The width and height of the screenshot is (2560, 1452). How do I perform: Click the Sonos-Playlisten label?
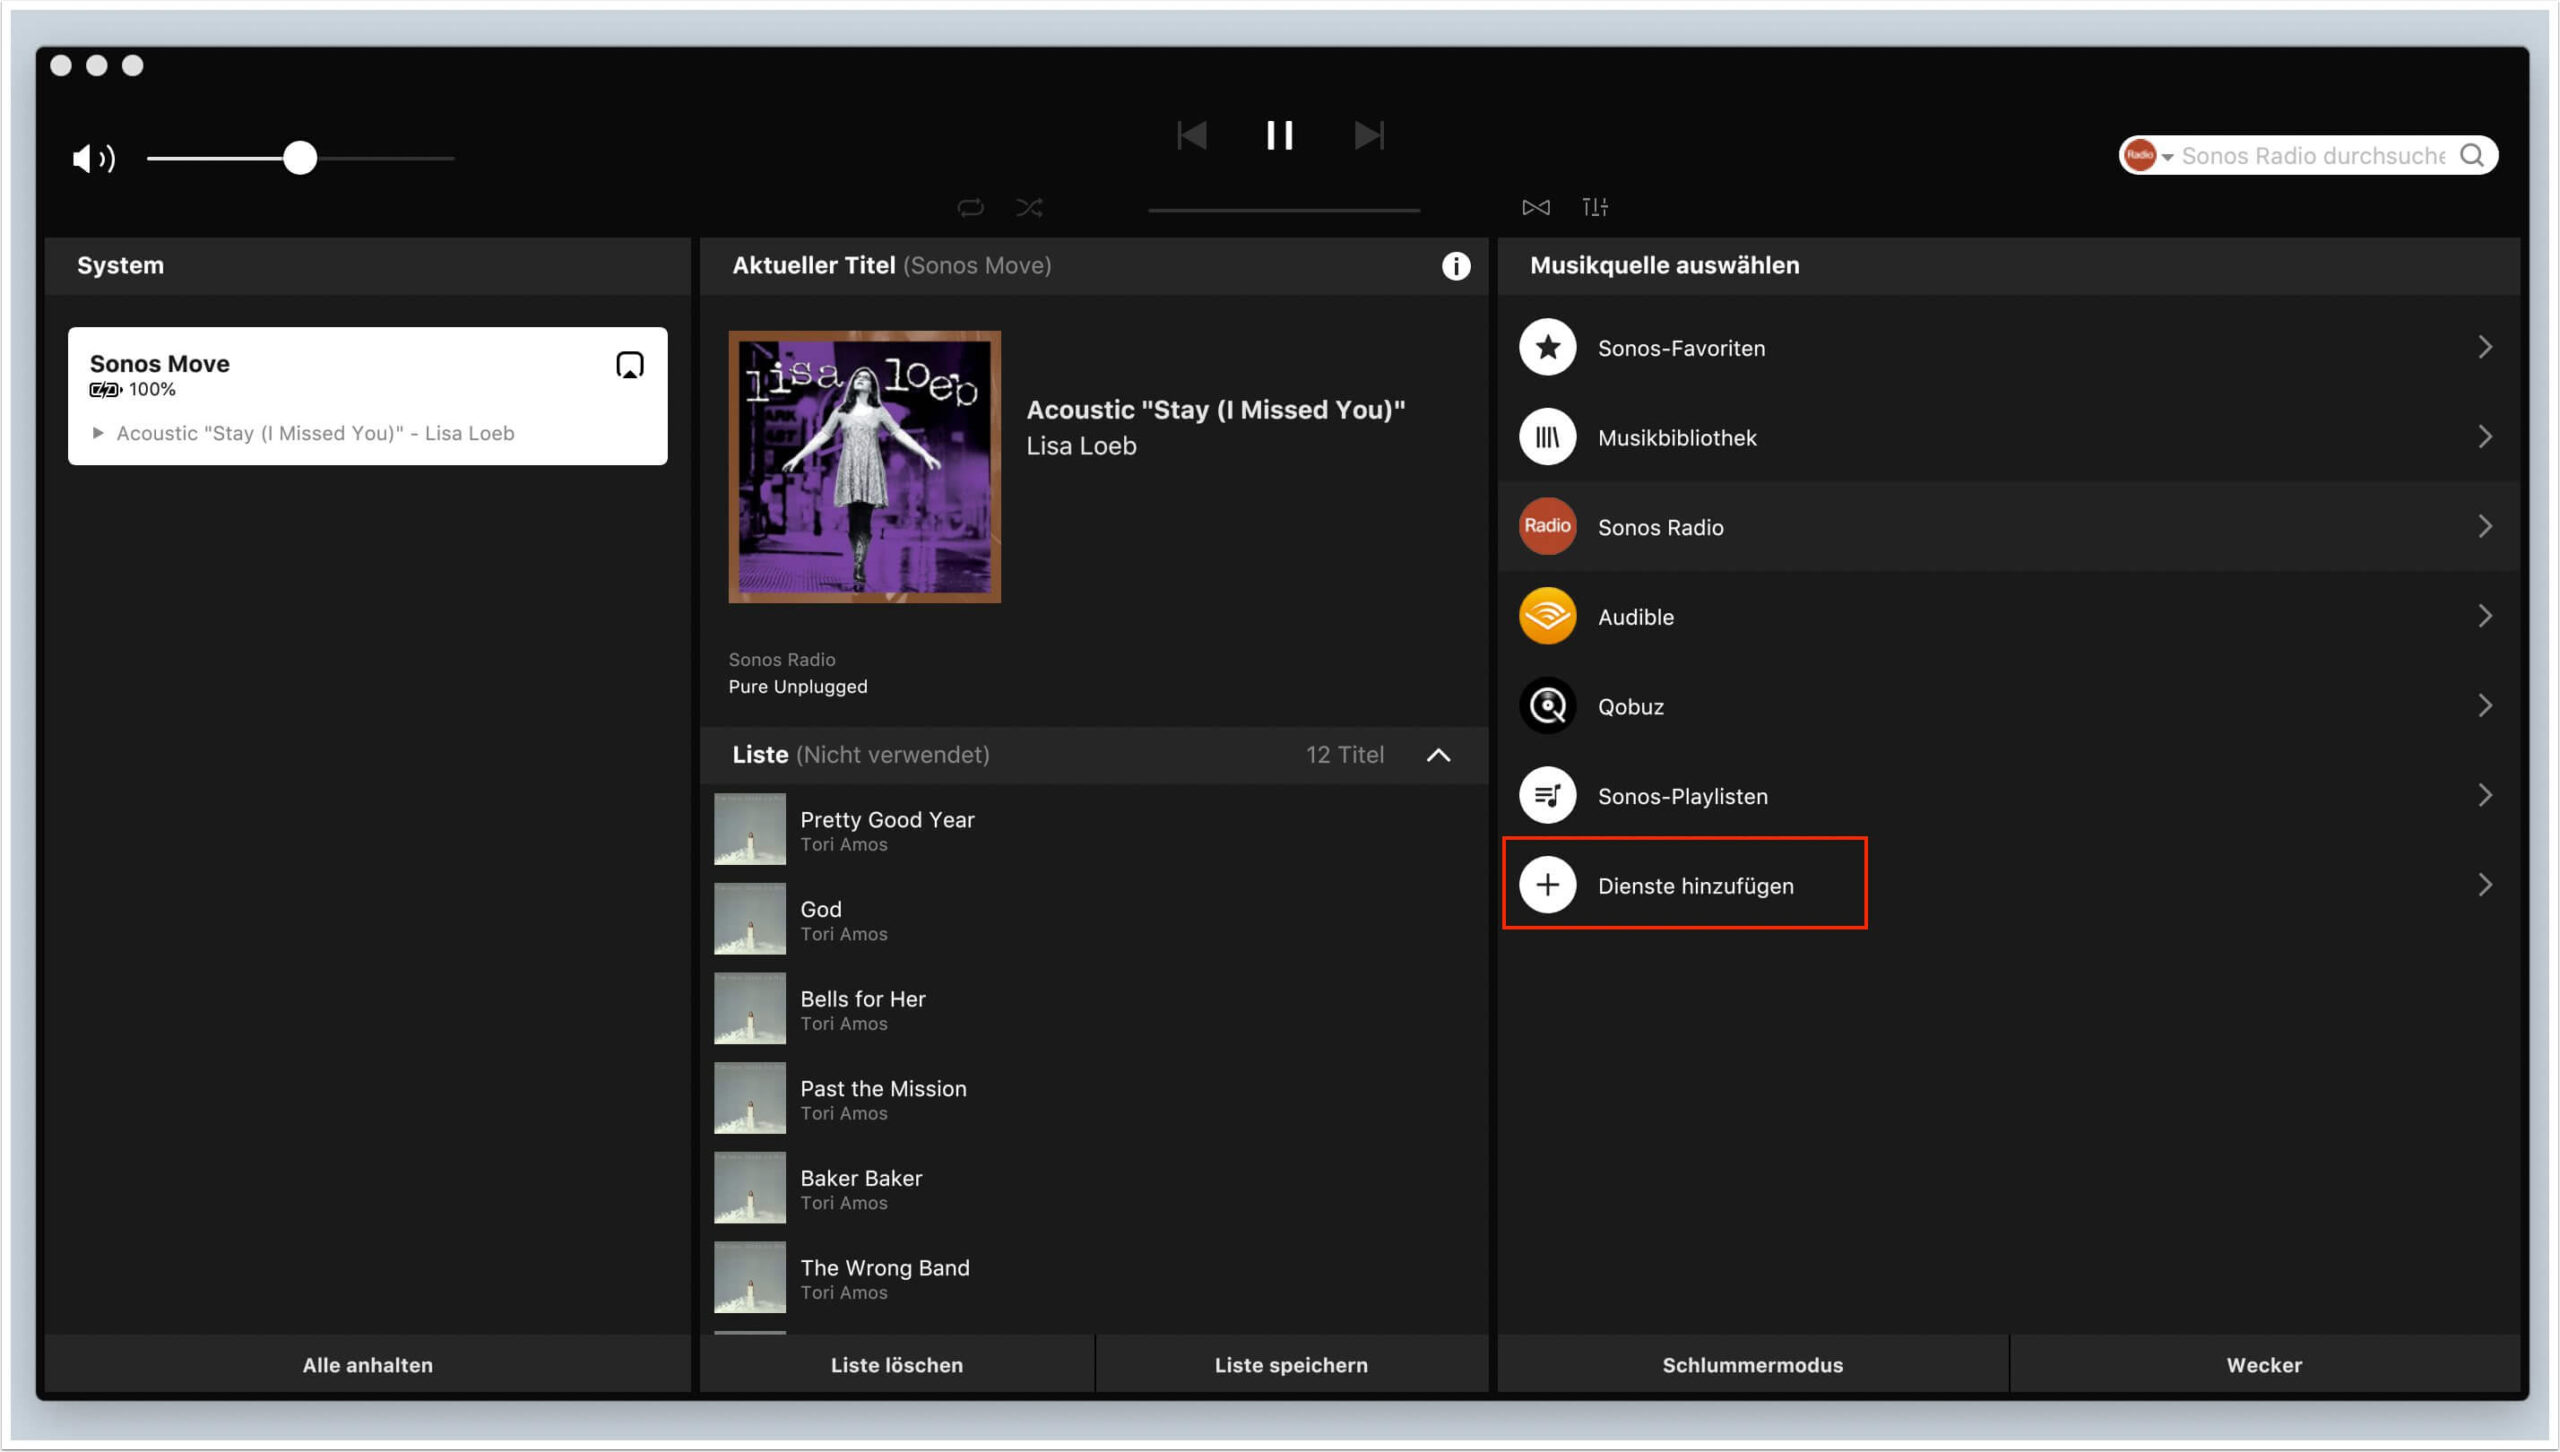(1682, 797)
